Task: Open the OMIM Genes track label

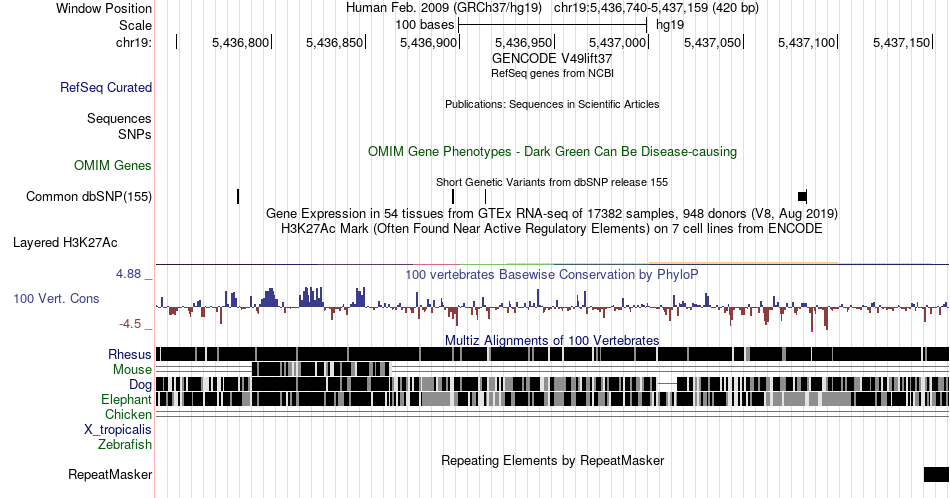Action: pos(113,165)
